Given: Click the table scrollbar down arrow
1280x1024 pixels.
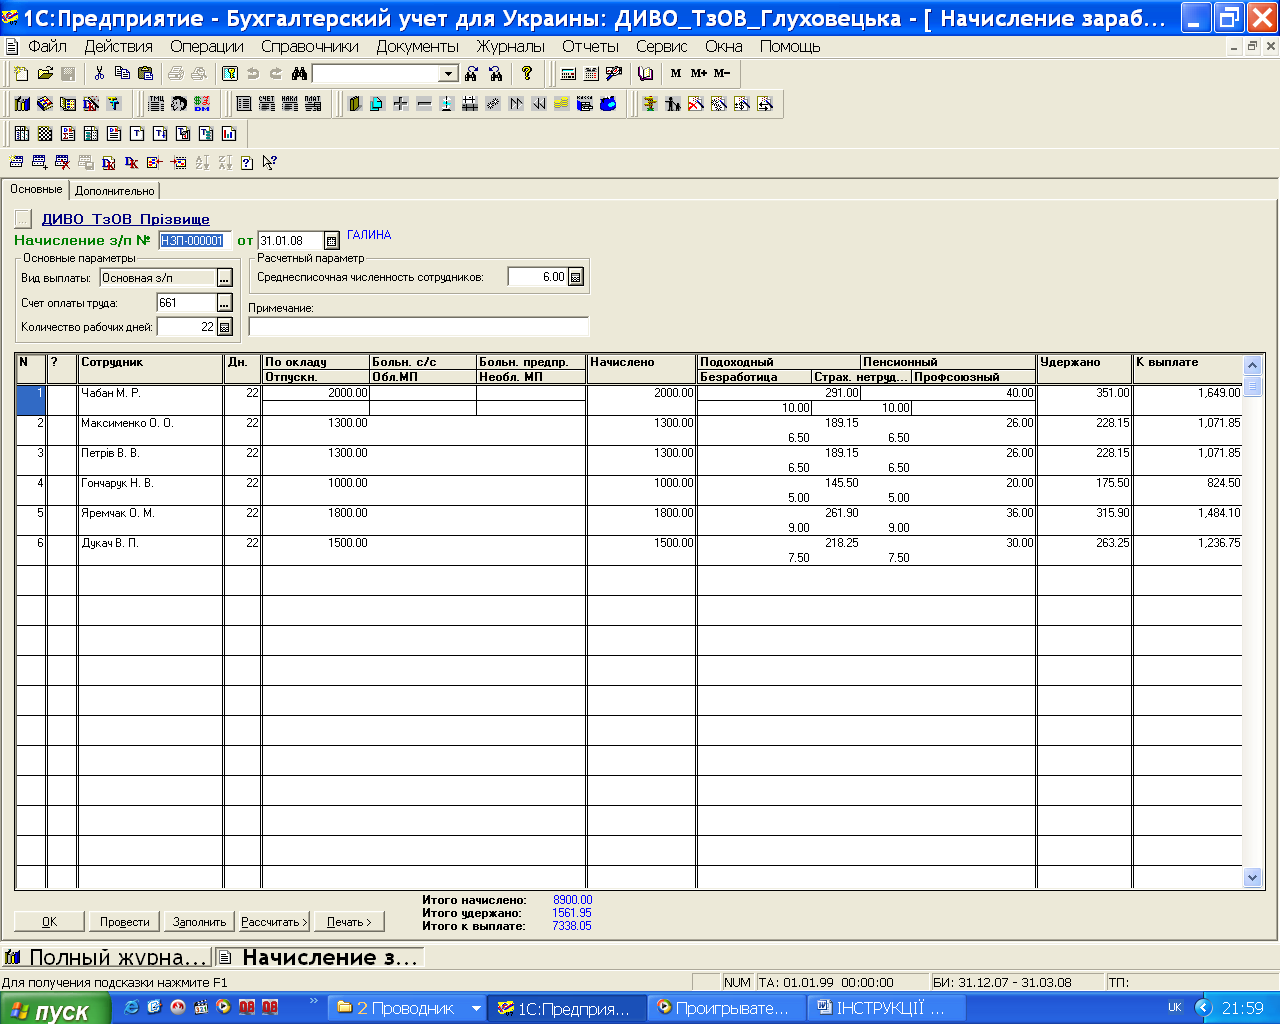Looking at the screenshot, I should [1252, 877].
